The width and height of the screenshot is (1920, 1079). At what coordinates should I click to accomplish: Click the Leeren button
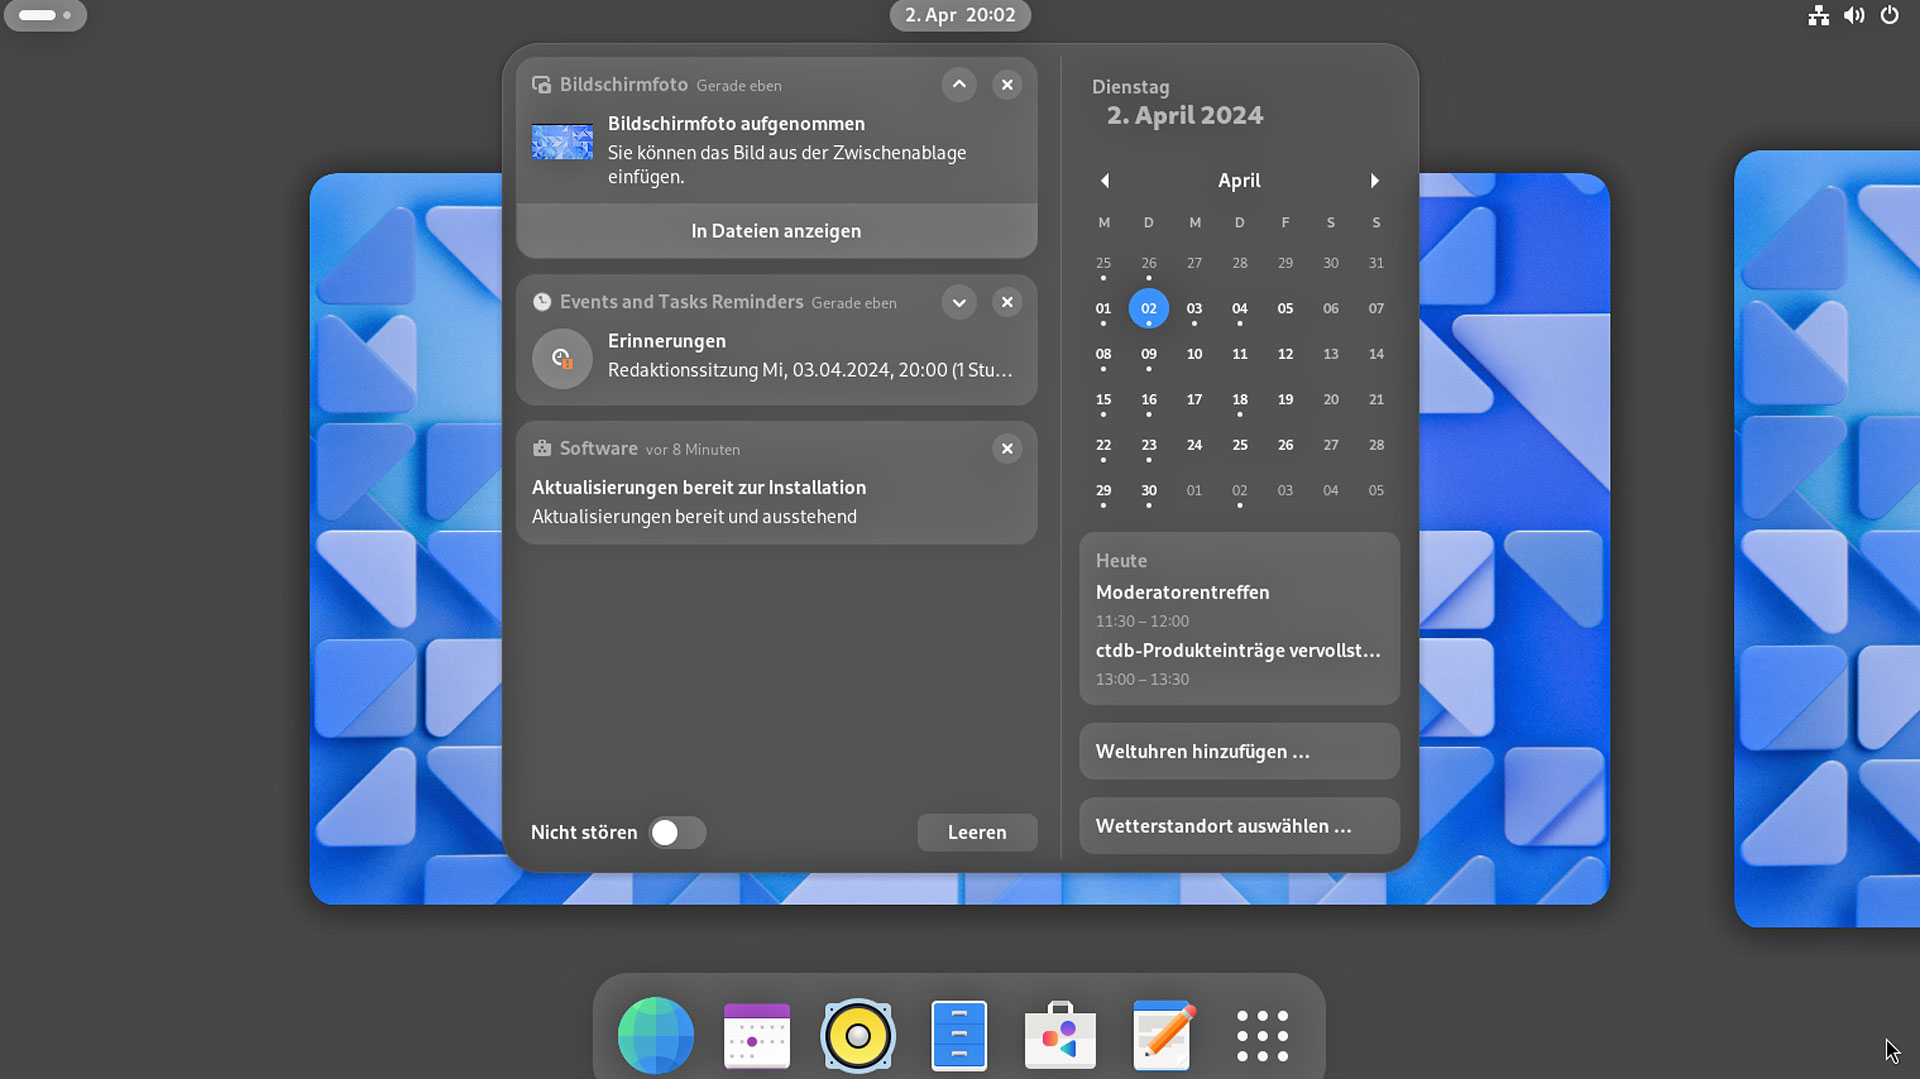point(977,833)
